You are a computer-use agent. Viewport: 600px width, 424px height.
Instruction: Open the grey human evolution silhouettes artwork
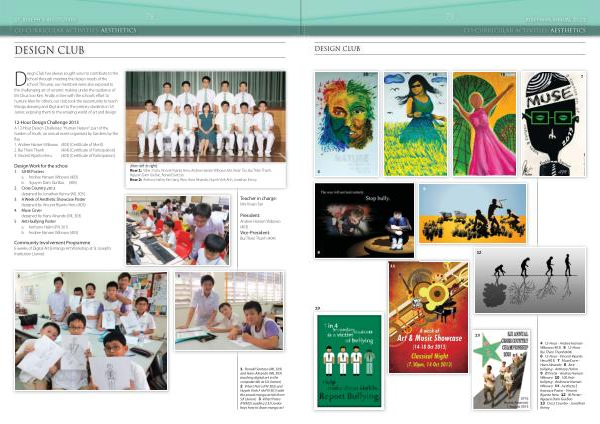[530, 280]
